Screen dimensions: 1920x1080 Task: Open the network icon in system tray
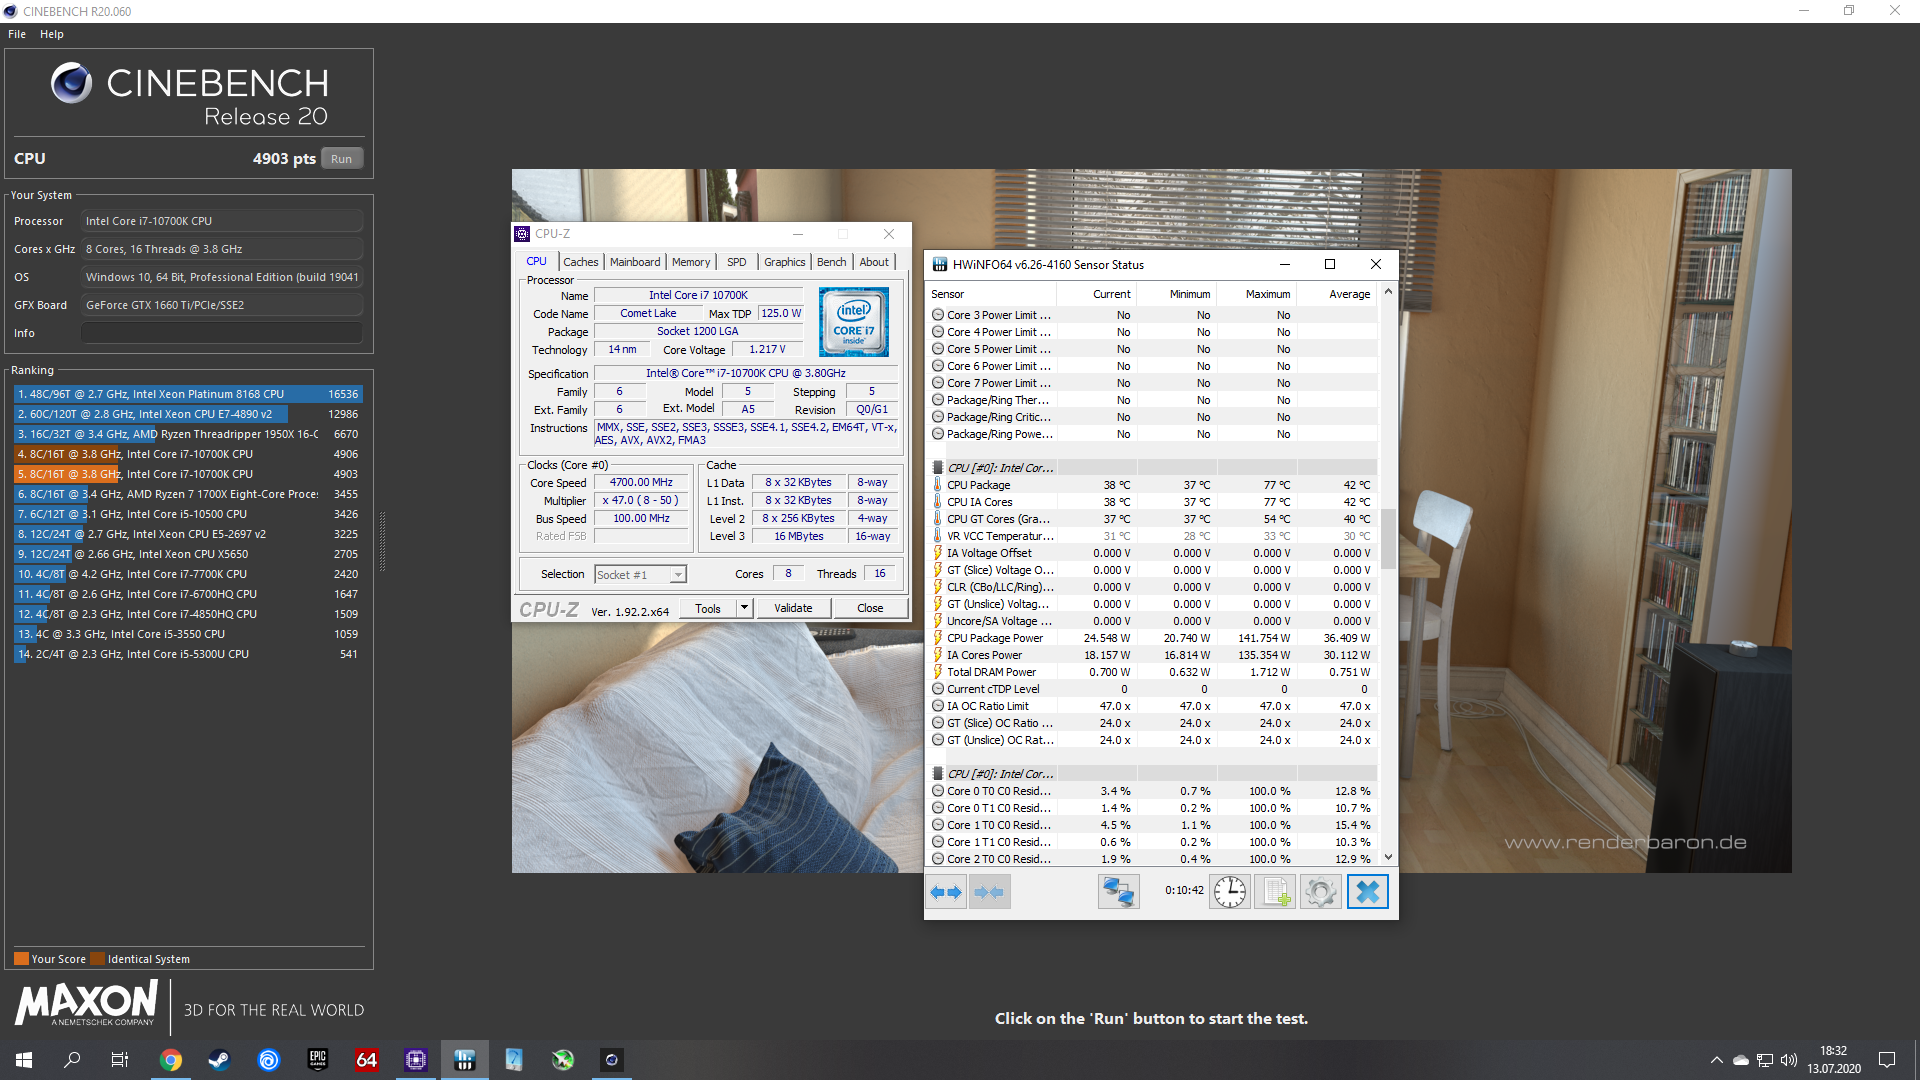point(1765,1060)
